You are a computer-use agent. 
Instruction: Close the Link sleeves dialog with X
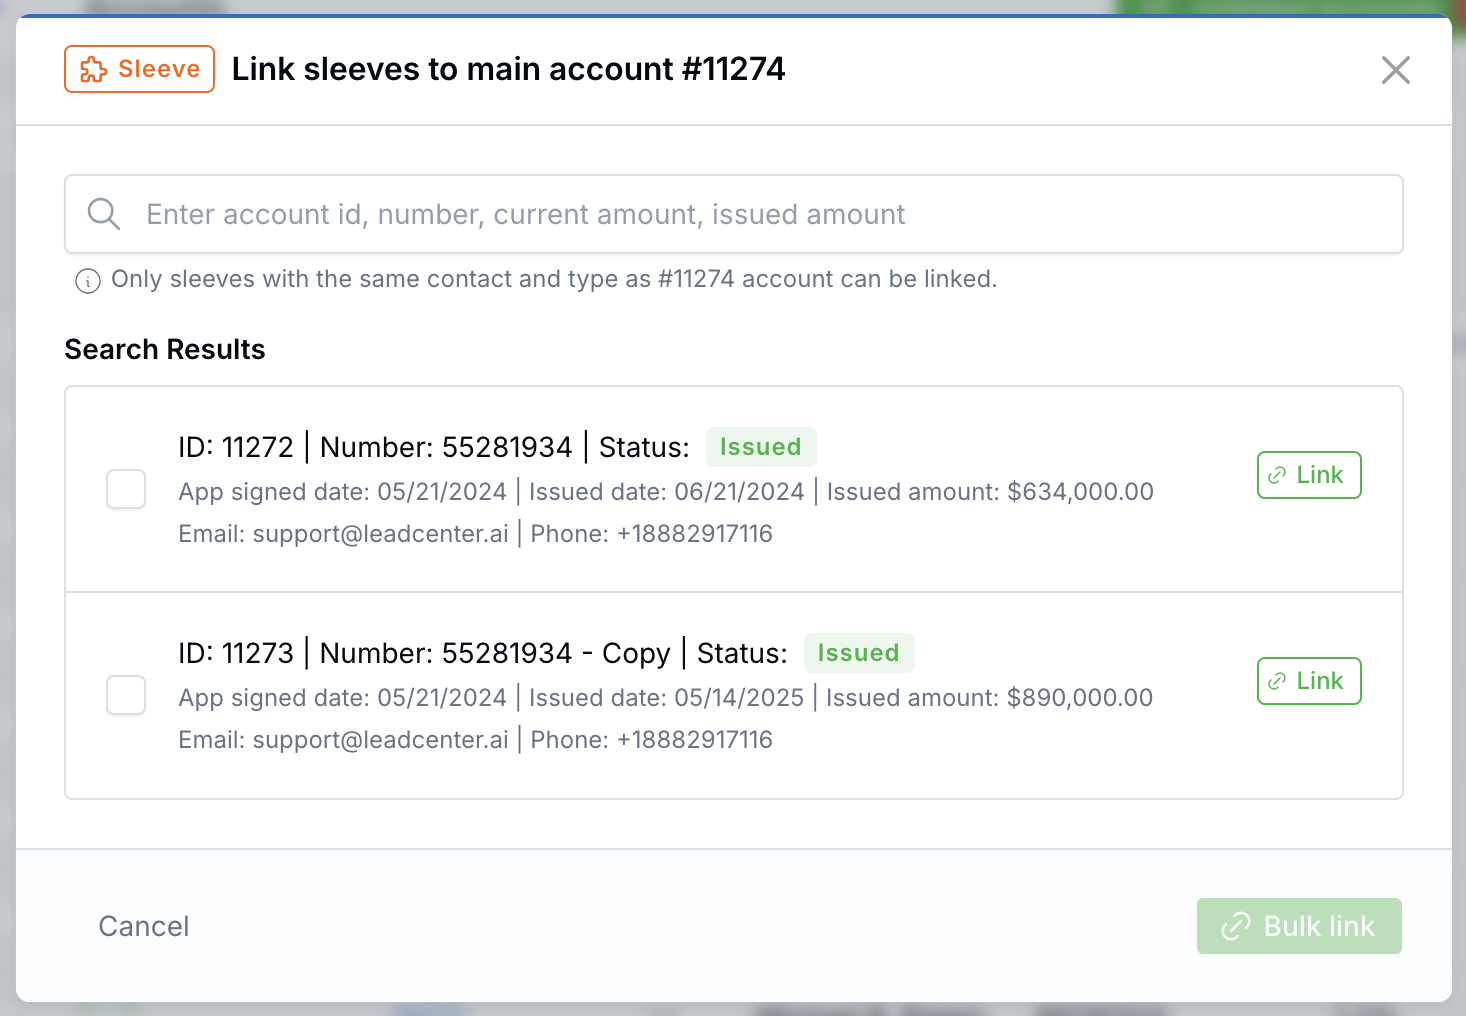pyautogui.click(x=1395, y=70)
